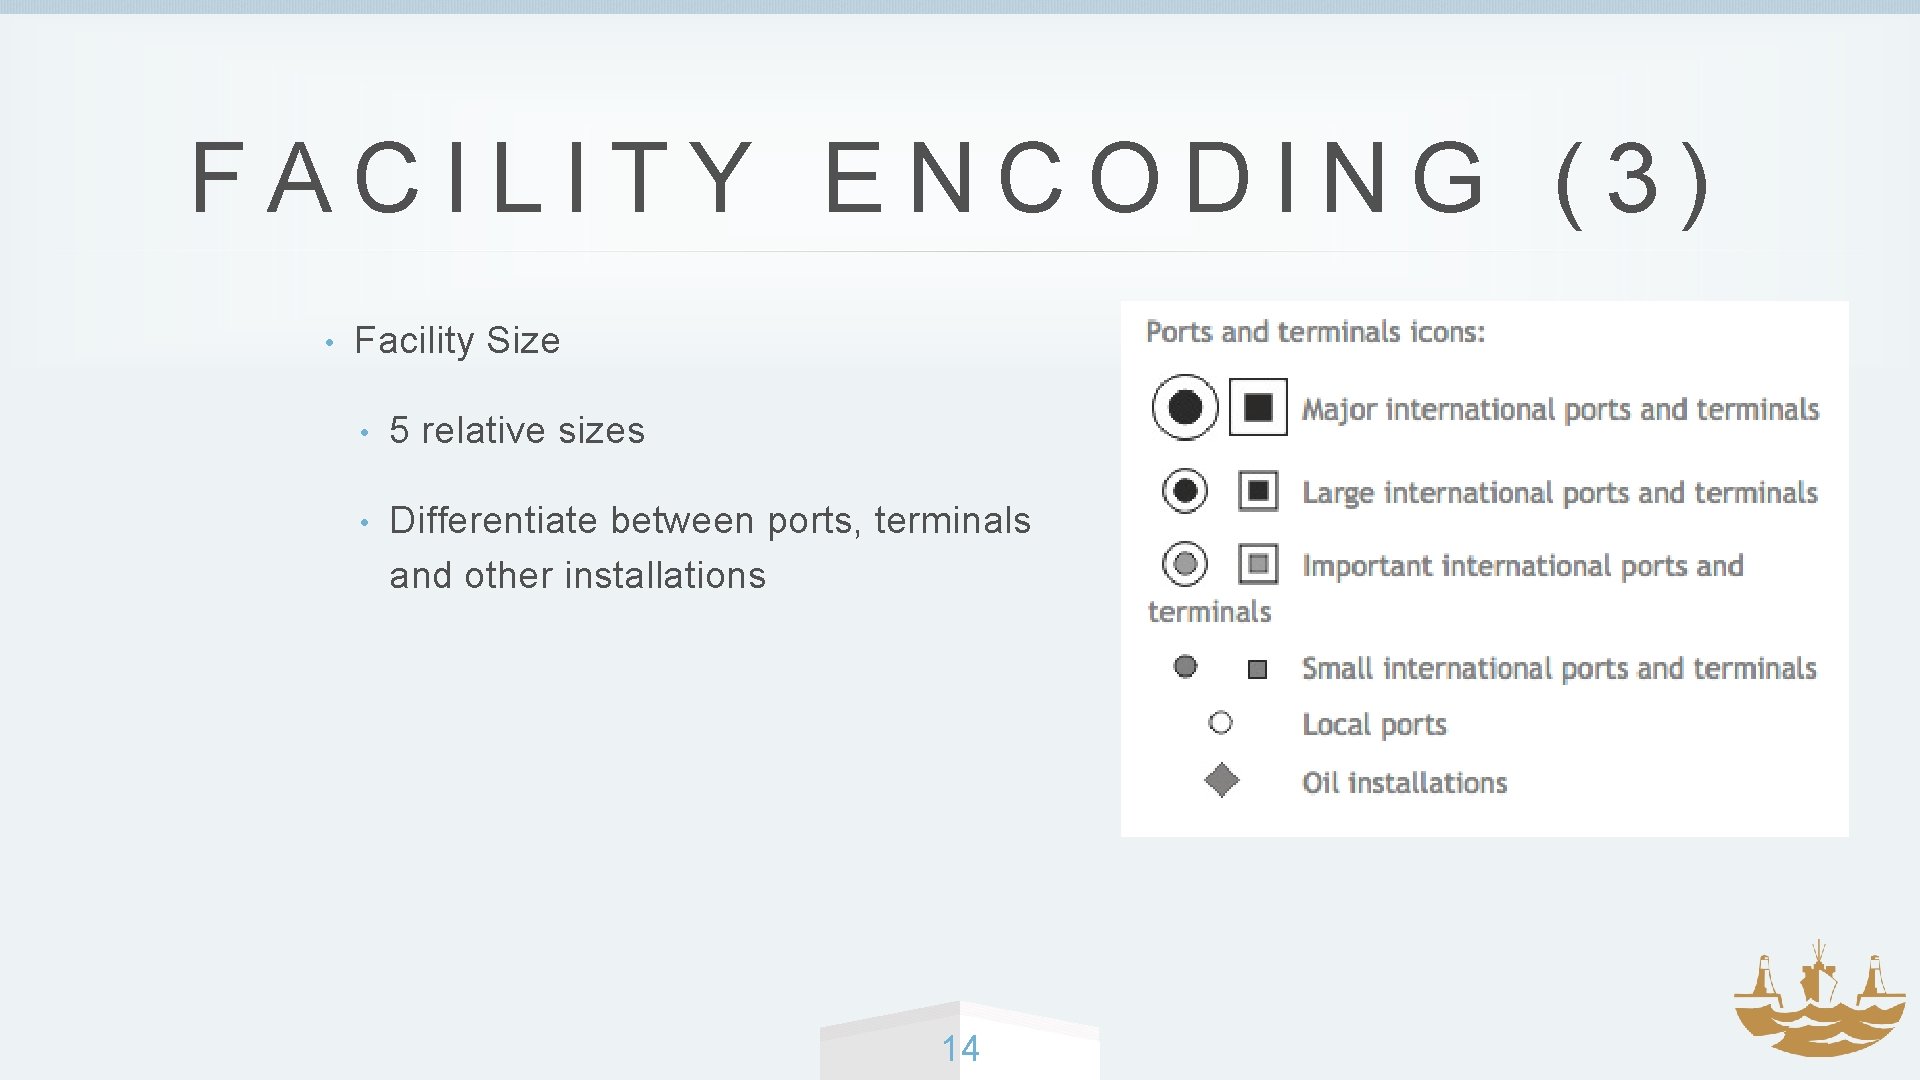Select the large international terminal square icon
The image size is (1920, 1080).
[x=1258, y=491]
